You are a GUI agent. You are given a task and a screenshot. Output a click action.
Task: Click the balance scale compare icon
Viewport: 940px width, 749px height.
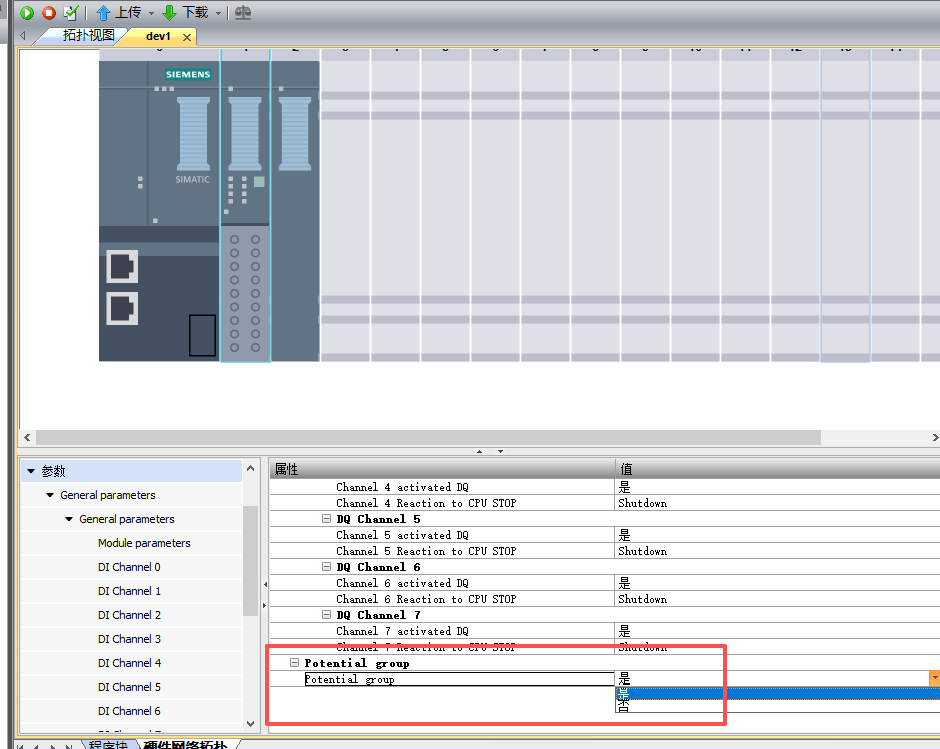243,13
